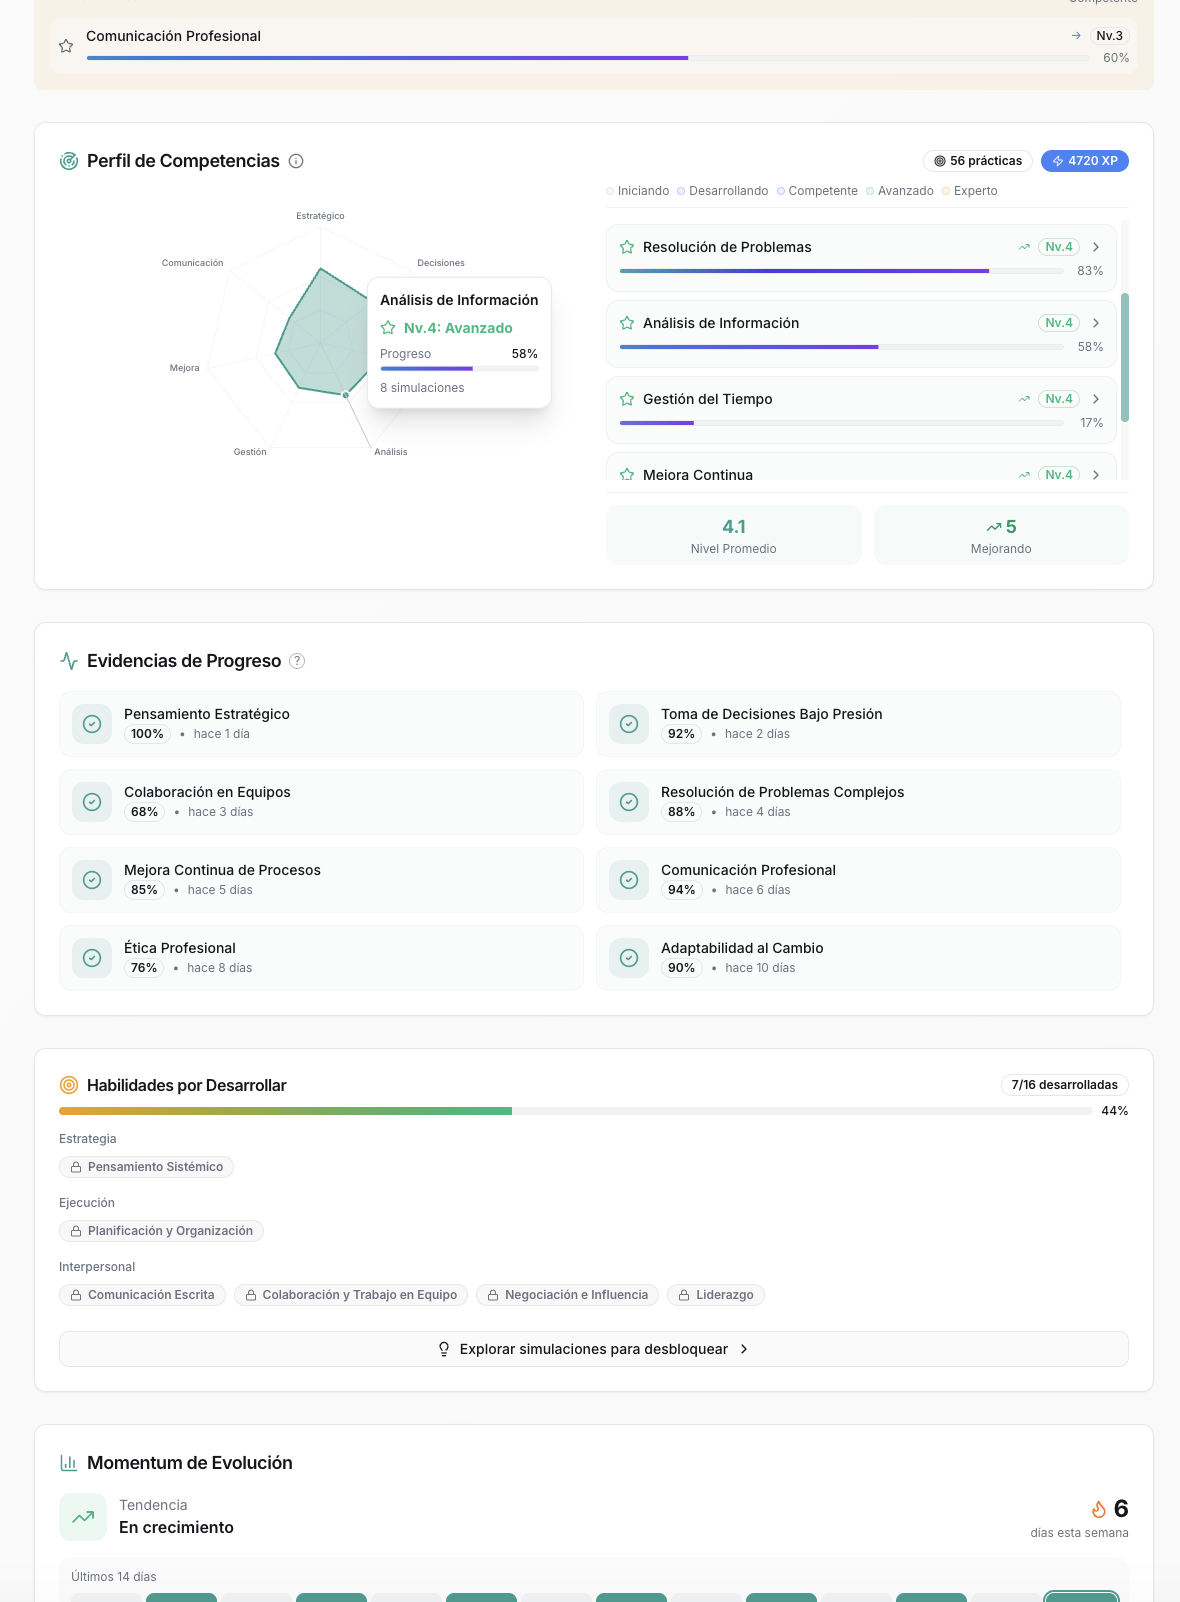Click the pulse icon beside Evidencias de Progreso
This screenshot has height=1602, width=1180.
[69, 661]
